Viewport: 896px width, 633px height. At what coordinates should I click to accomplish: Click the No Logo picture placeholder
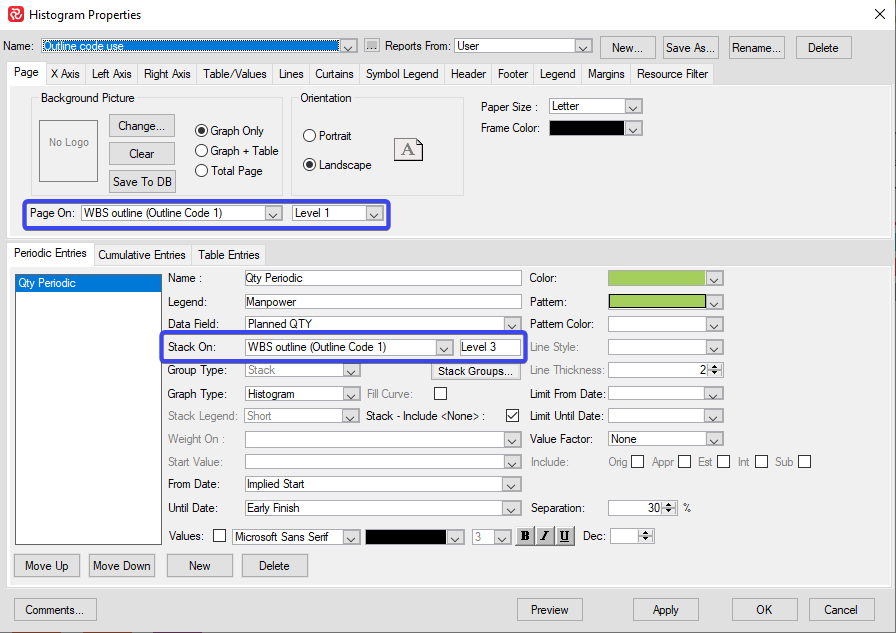69,143
